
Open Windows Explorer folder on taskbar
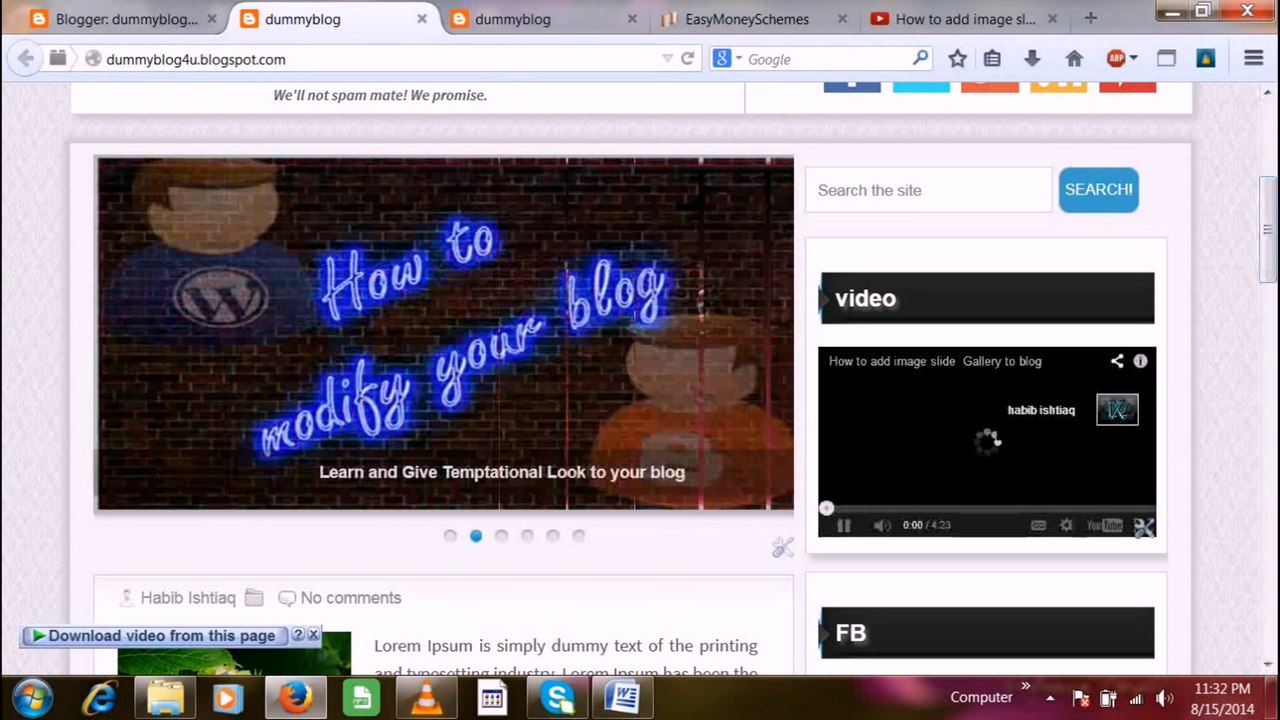(165, 697)
